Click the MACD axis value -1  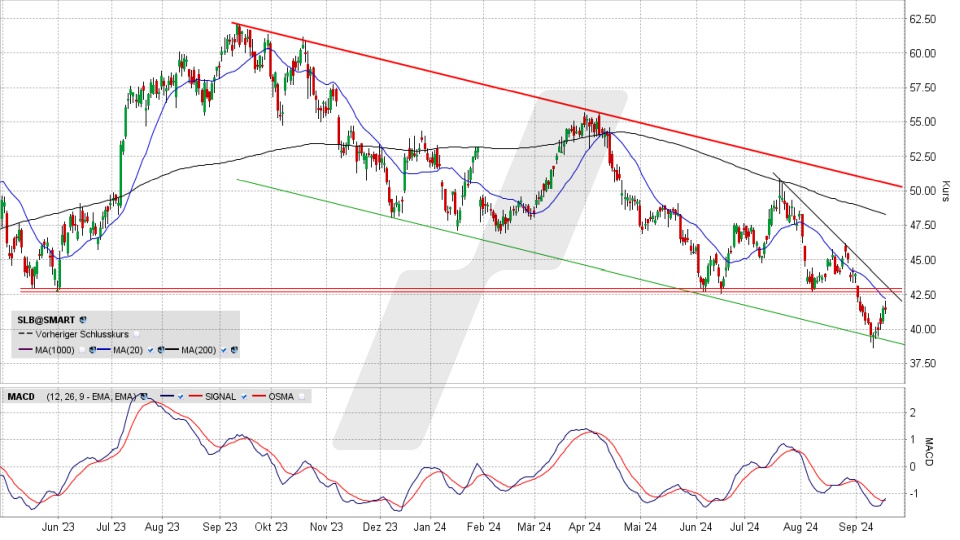pyautogui.click(x=912, y=493)
